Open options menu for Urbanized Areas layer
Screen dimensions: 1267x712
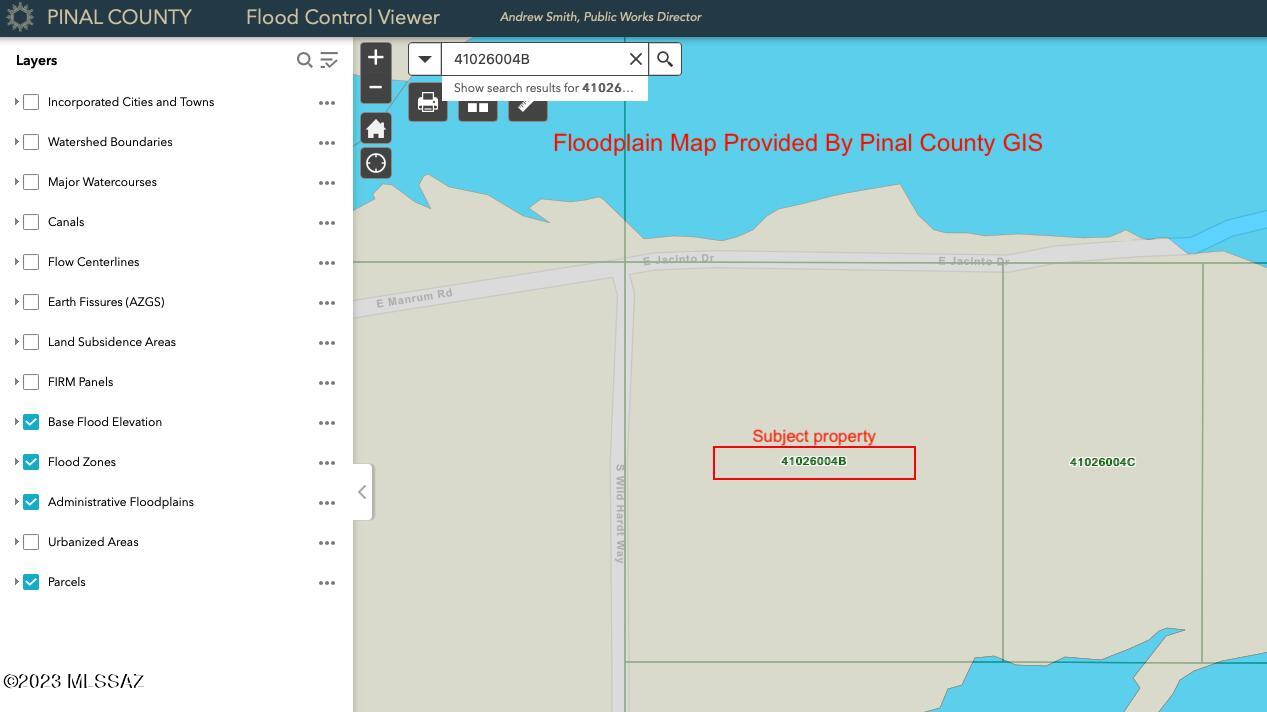click(327, 542)
